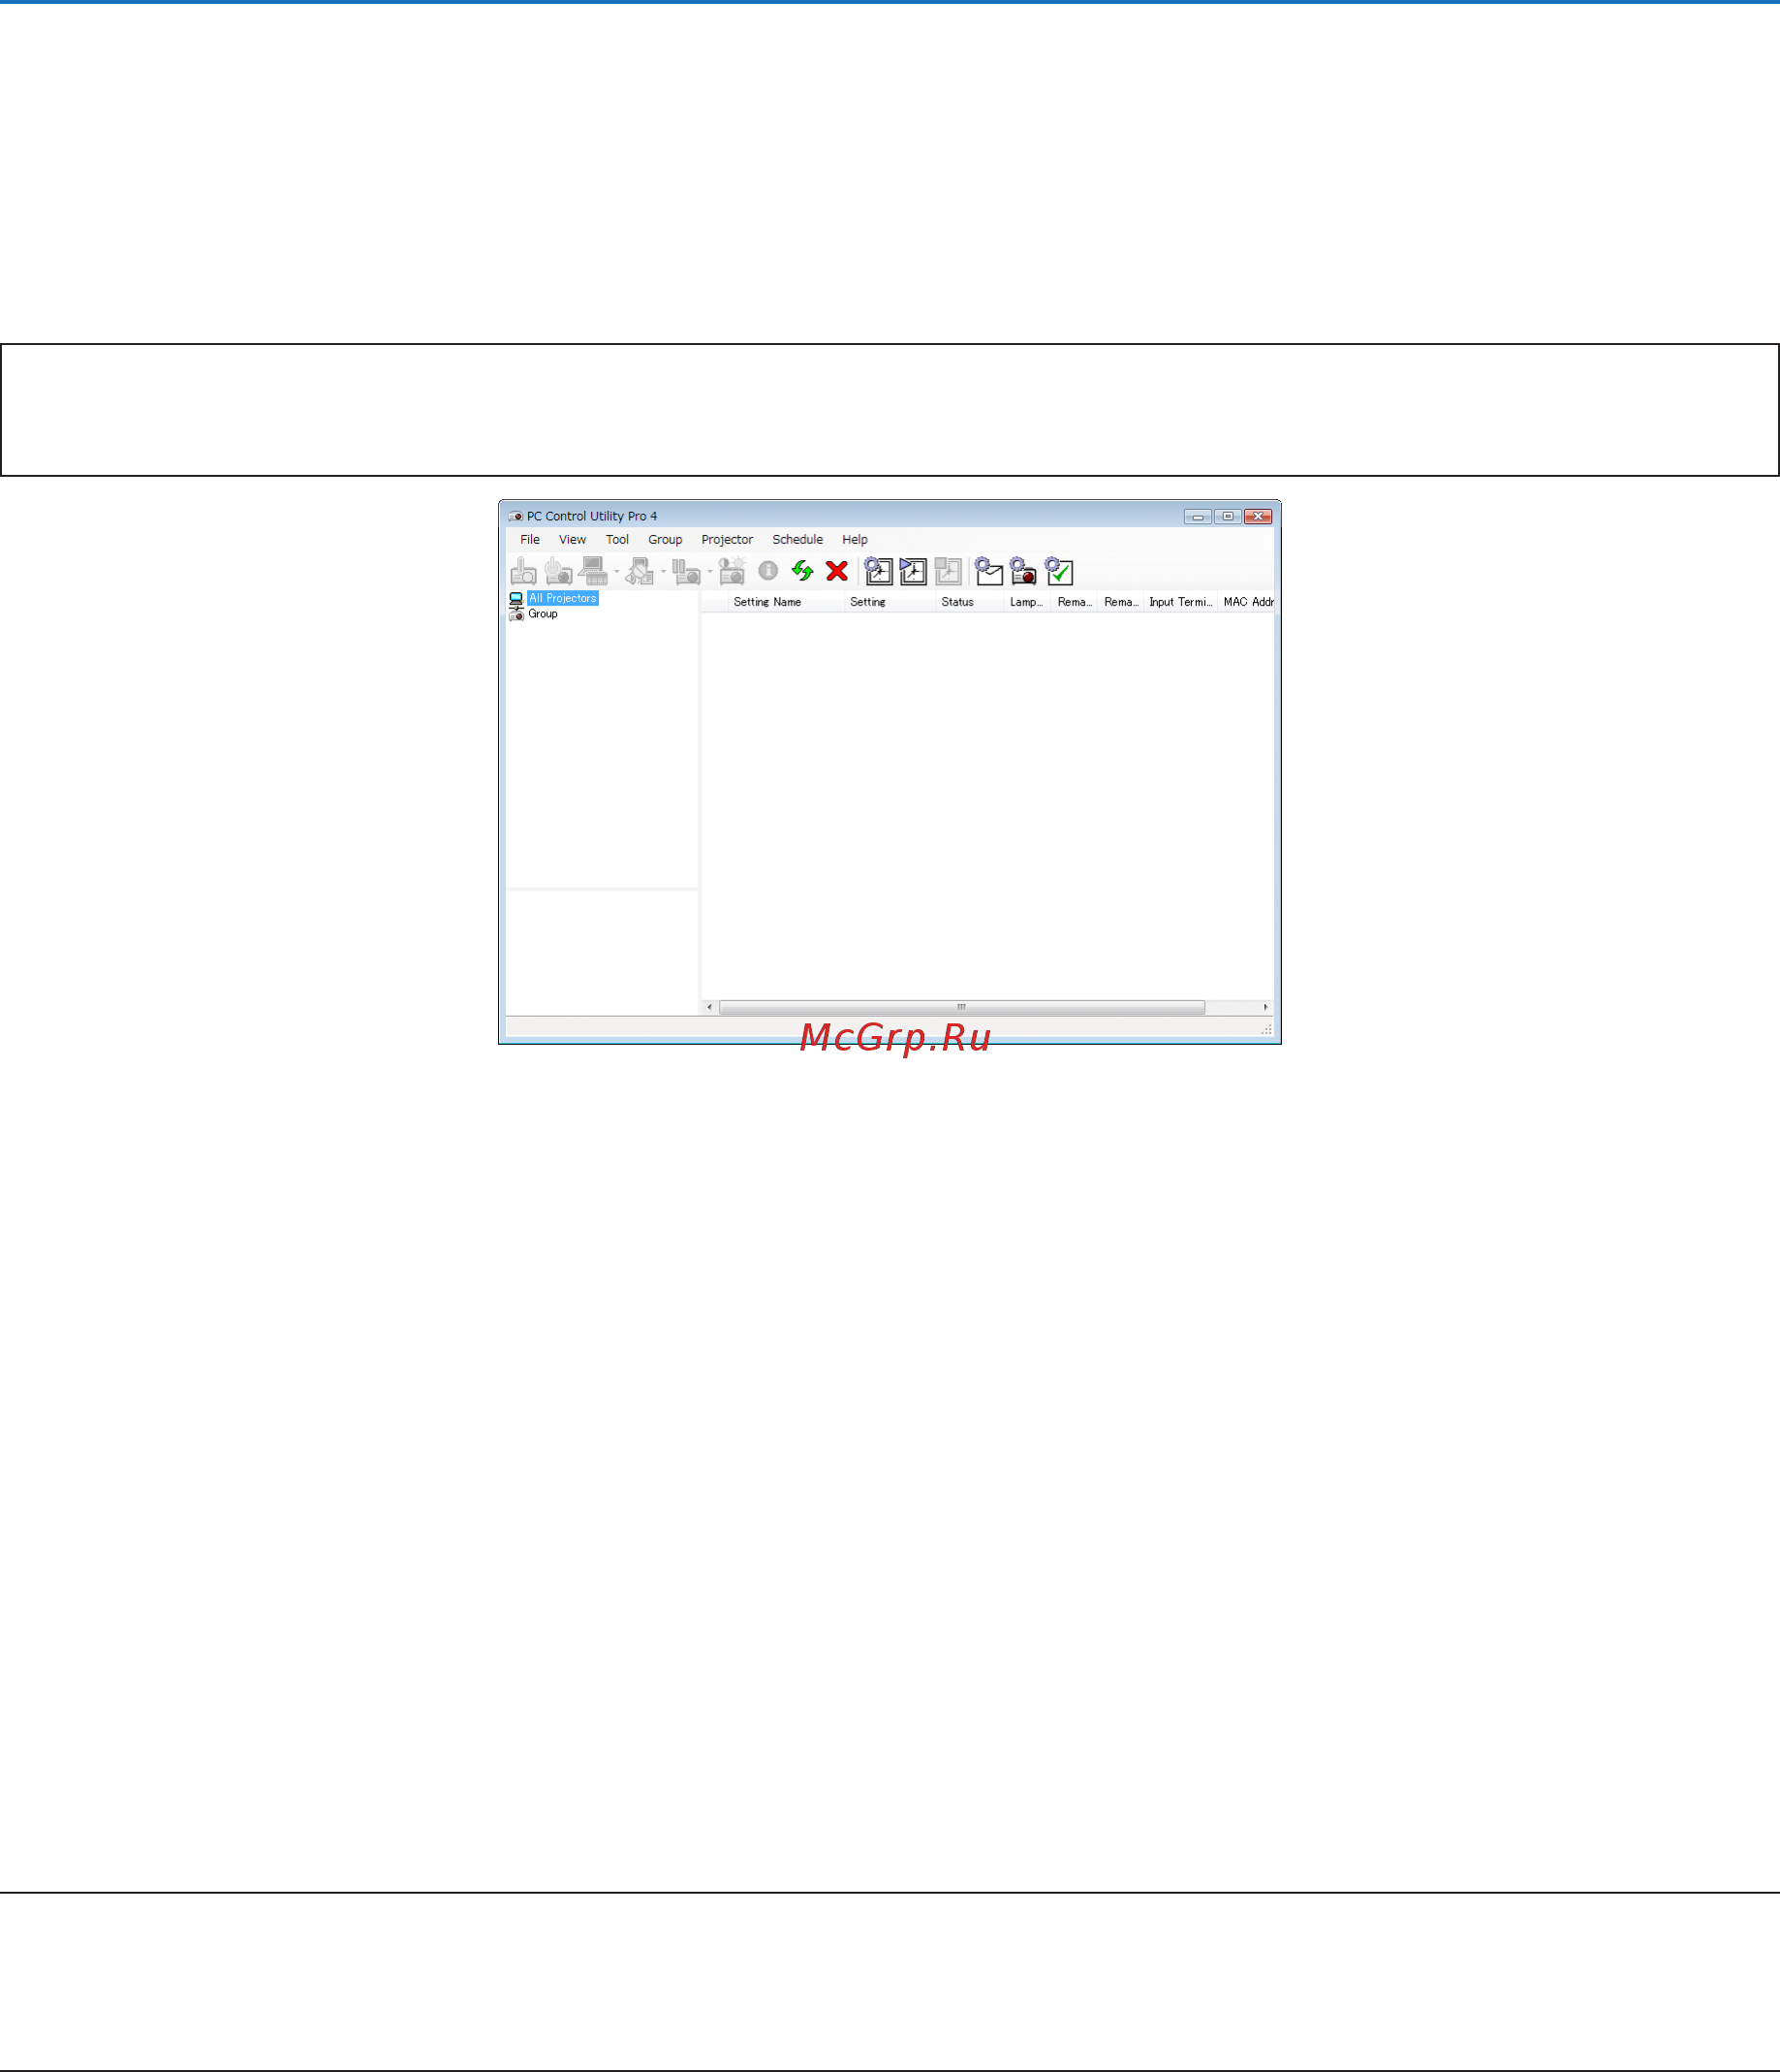
Task: Click the gray information toolbar icon
Action: [x=768, y=570]
